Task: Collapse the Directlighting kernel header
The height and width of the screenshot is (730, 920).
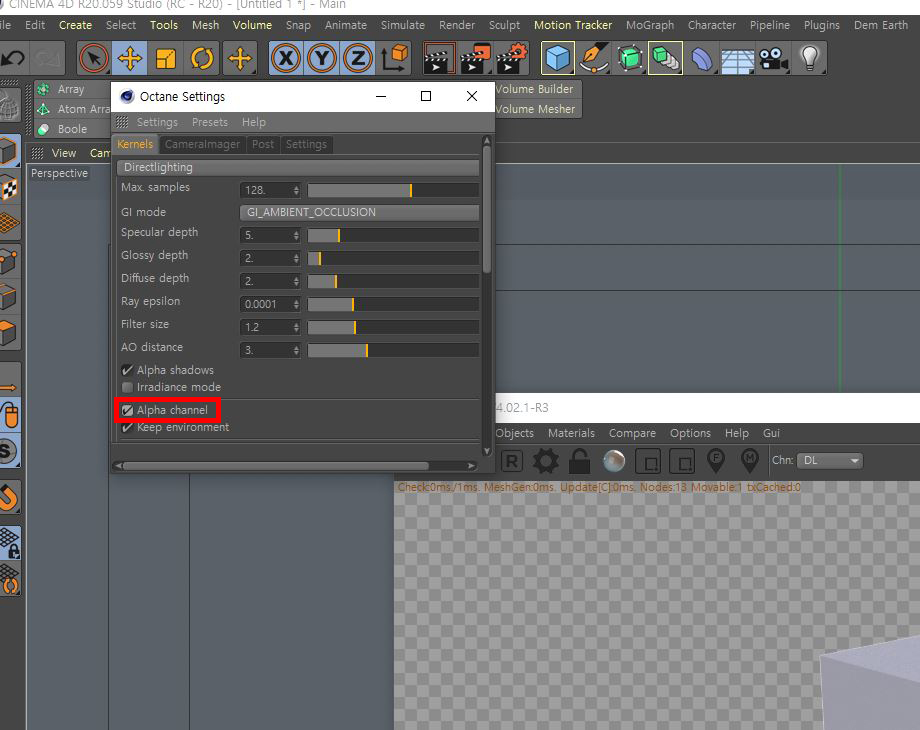Action: [x=298, y=167]
